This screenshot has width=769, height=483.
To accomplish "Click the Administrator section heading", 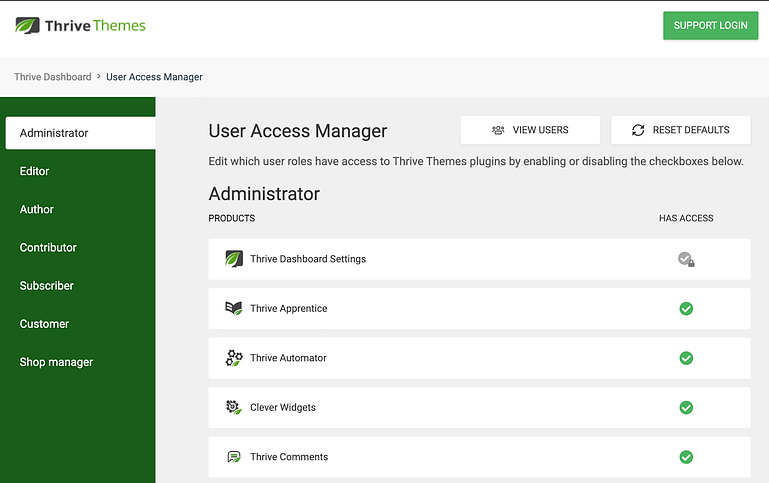I will point(264,194).
